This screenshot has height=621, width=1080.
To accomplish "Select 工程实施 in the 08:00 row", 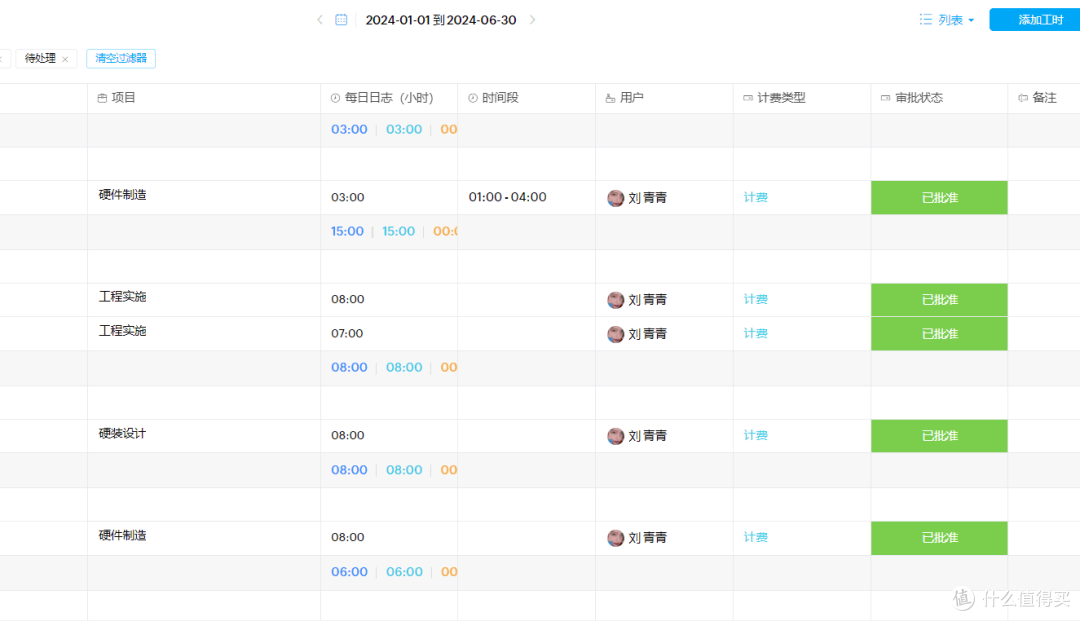I will tap(123, 297).
